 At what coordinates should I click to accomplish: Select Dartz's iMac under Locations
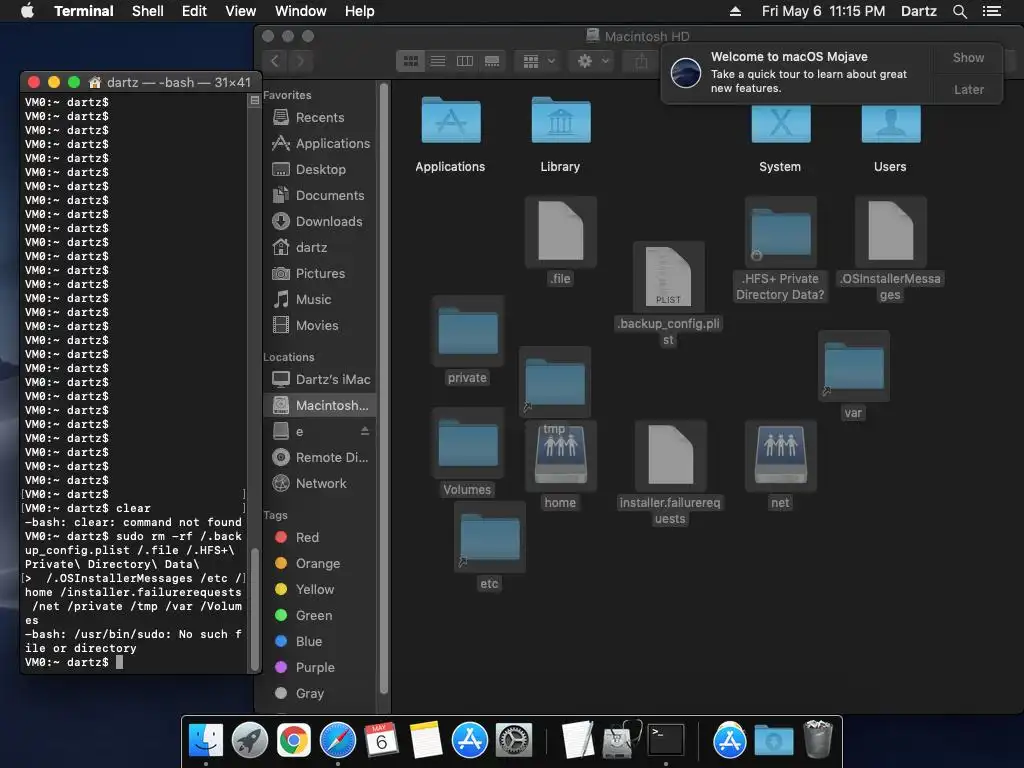pyautogui.click(x=319, y=379)
